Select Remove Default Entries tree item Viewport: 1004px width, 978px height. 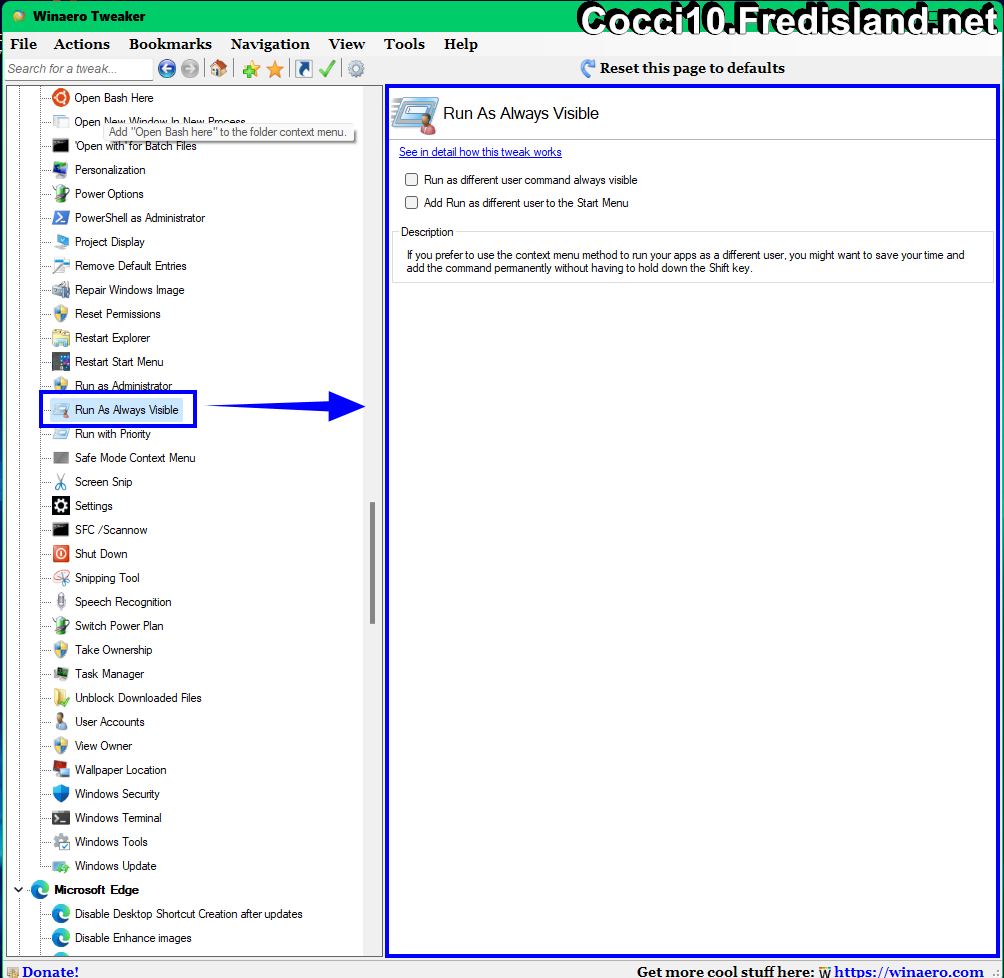(x=131, y=266)
